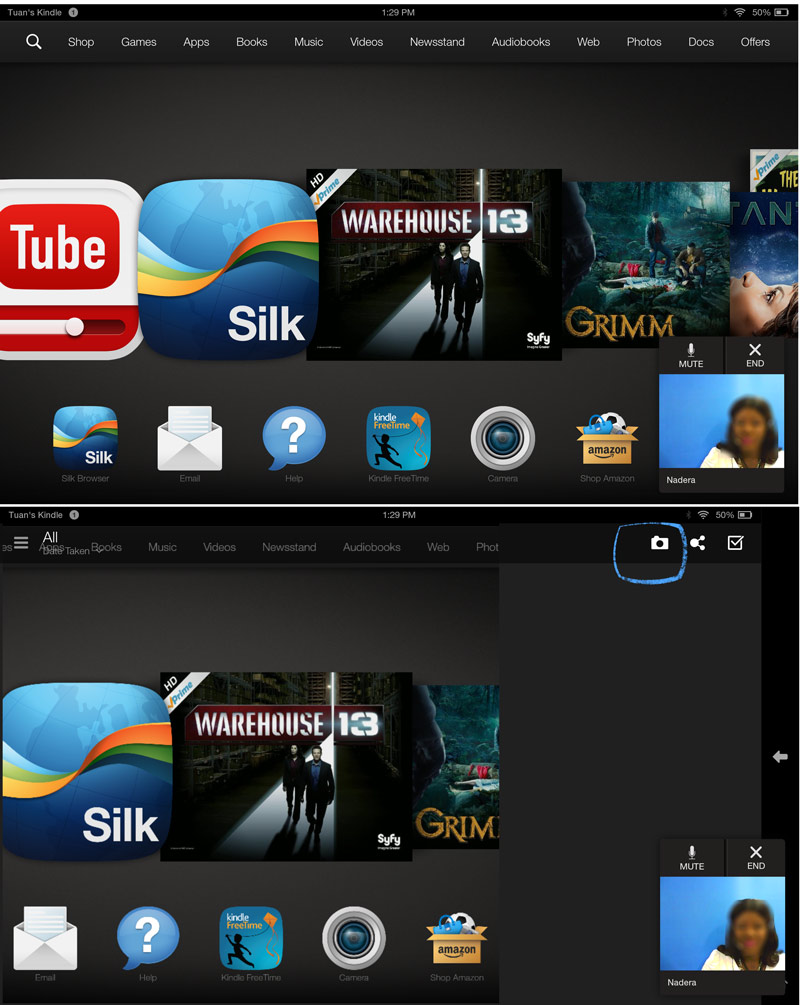
Task: Tap the share icon in the lower toolbar
Action: 698,544
